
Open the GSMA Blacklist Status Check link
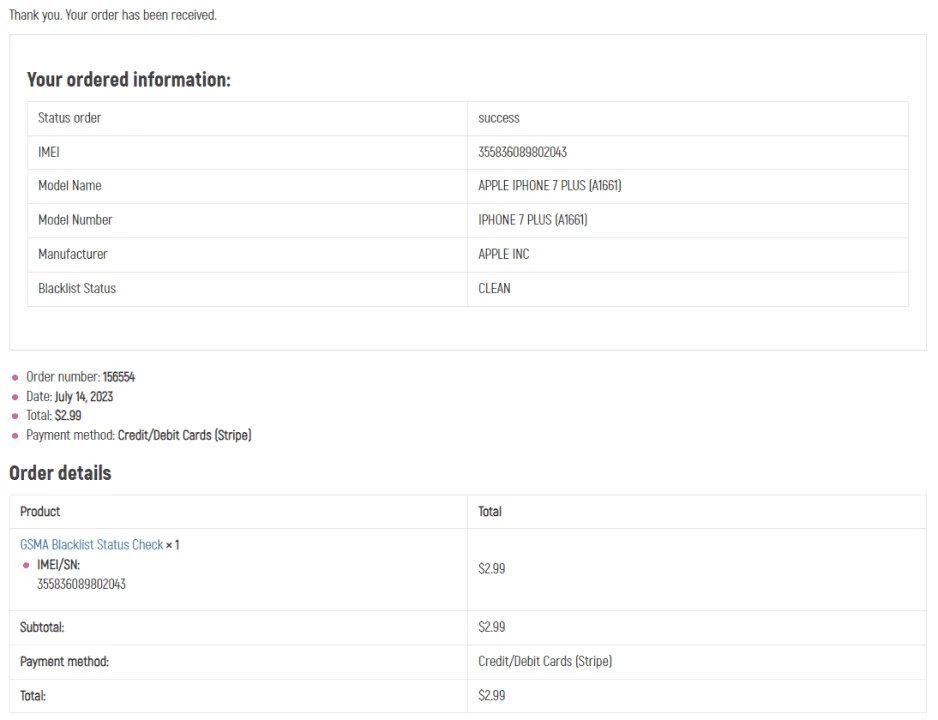pos(92,545)
